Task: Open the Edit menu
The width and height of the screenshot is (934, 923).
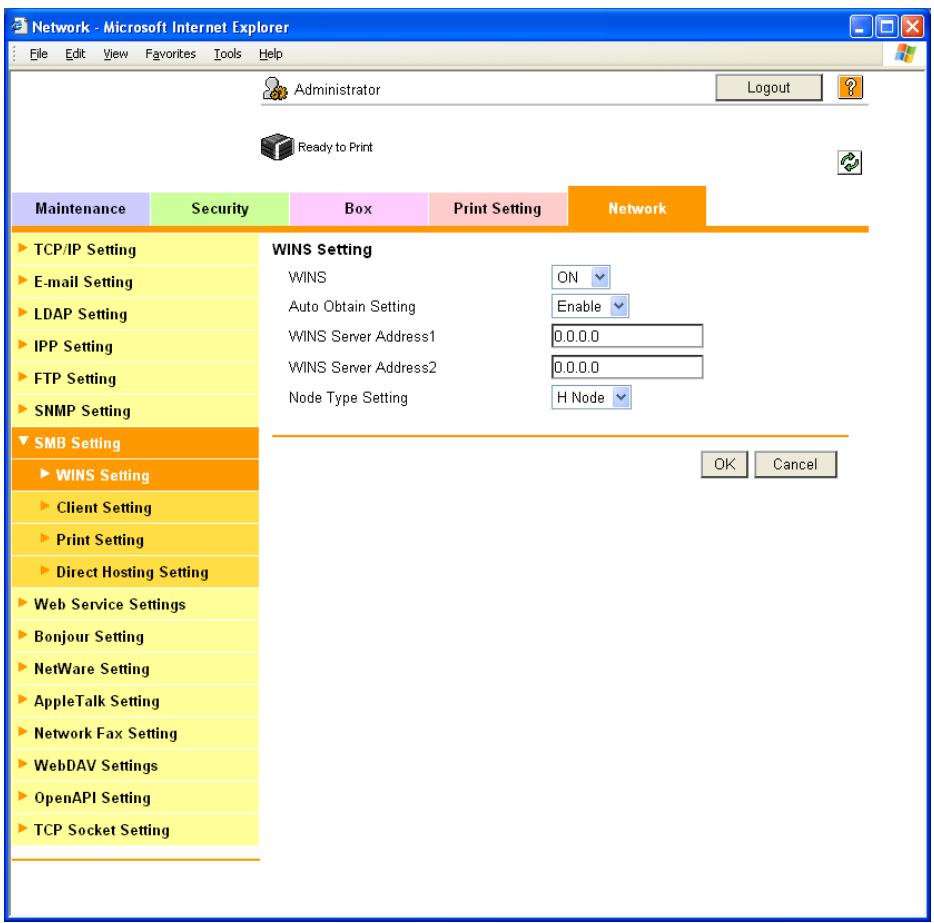Action: point(75,54)
